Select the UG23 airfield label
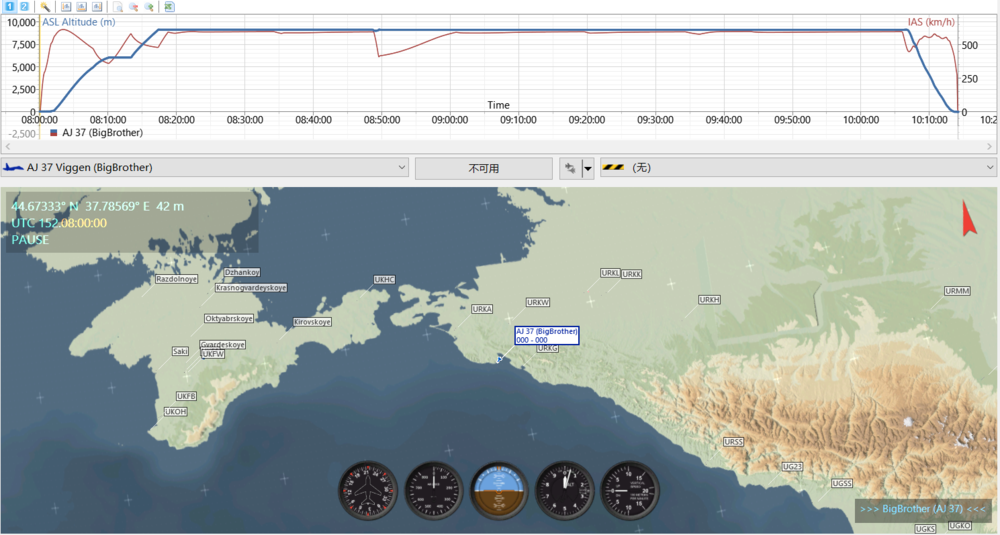Screen dimensions: 1000x535 (x=791, y=467)
